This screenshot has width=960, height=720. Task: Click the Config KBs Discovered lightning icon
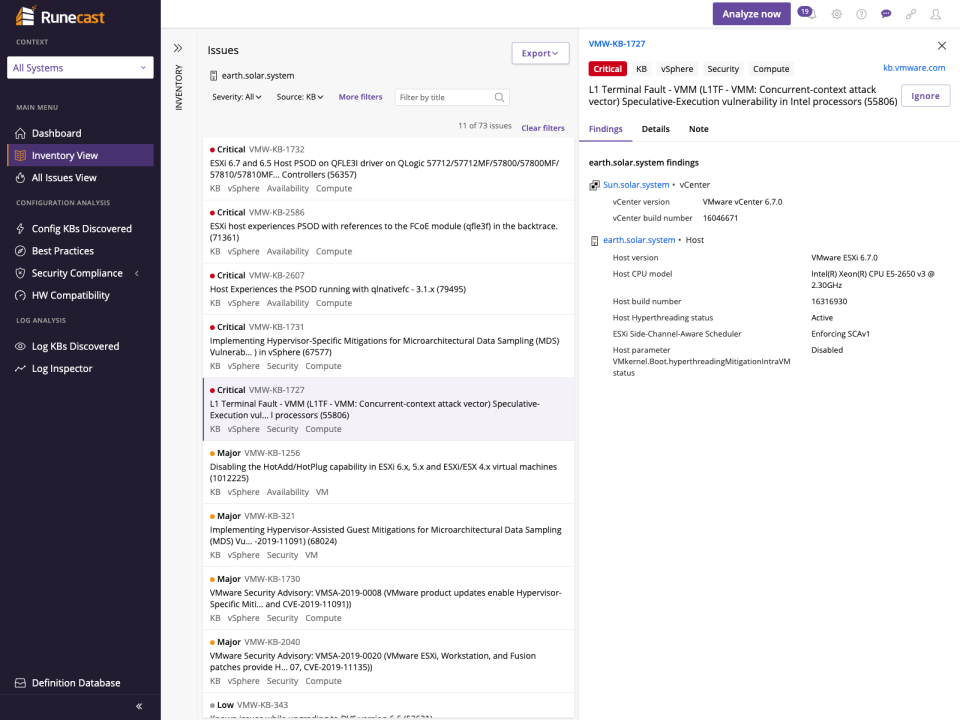coord(20,228)
